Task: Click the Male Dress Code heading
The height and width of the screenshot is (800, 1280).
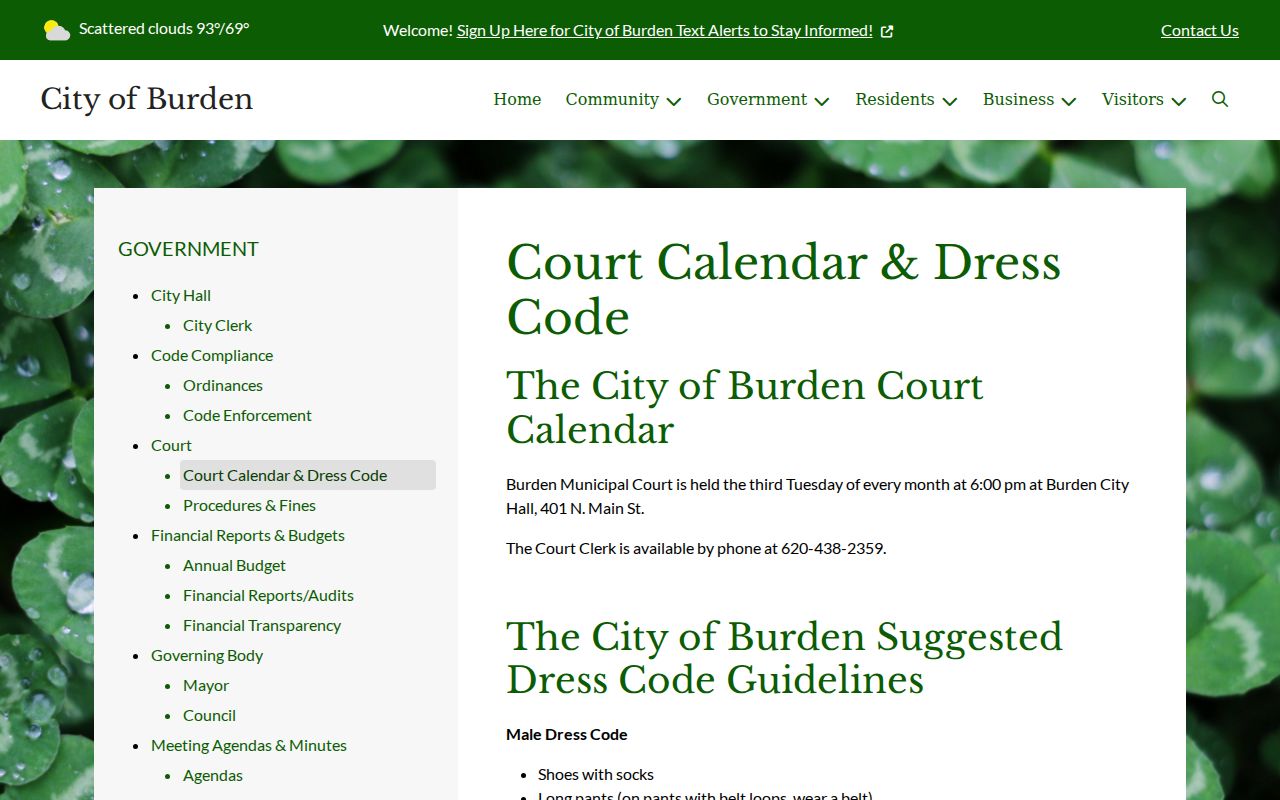Action: tap(567, 734)
